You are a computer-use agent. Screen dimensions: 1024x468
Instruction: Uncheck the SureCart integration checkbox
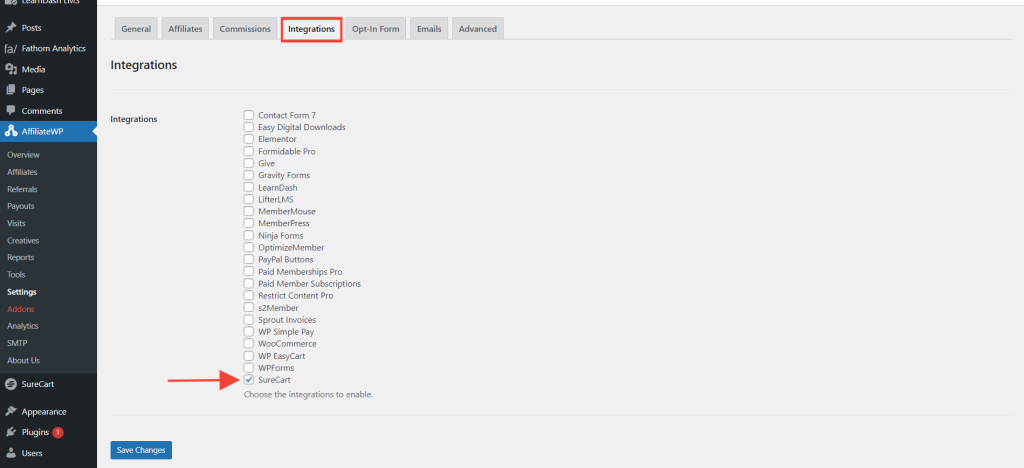click(x=249, y=380)
